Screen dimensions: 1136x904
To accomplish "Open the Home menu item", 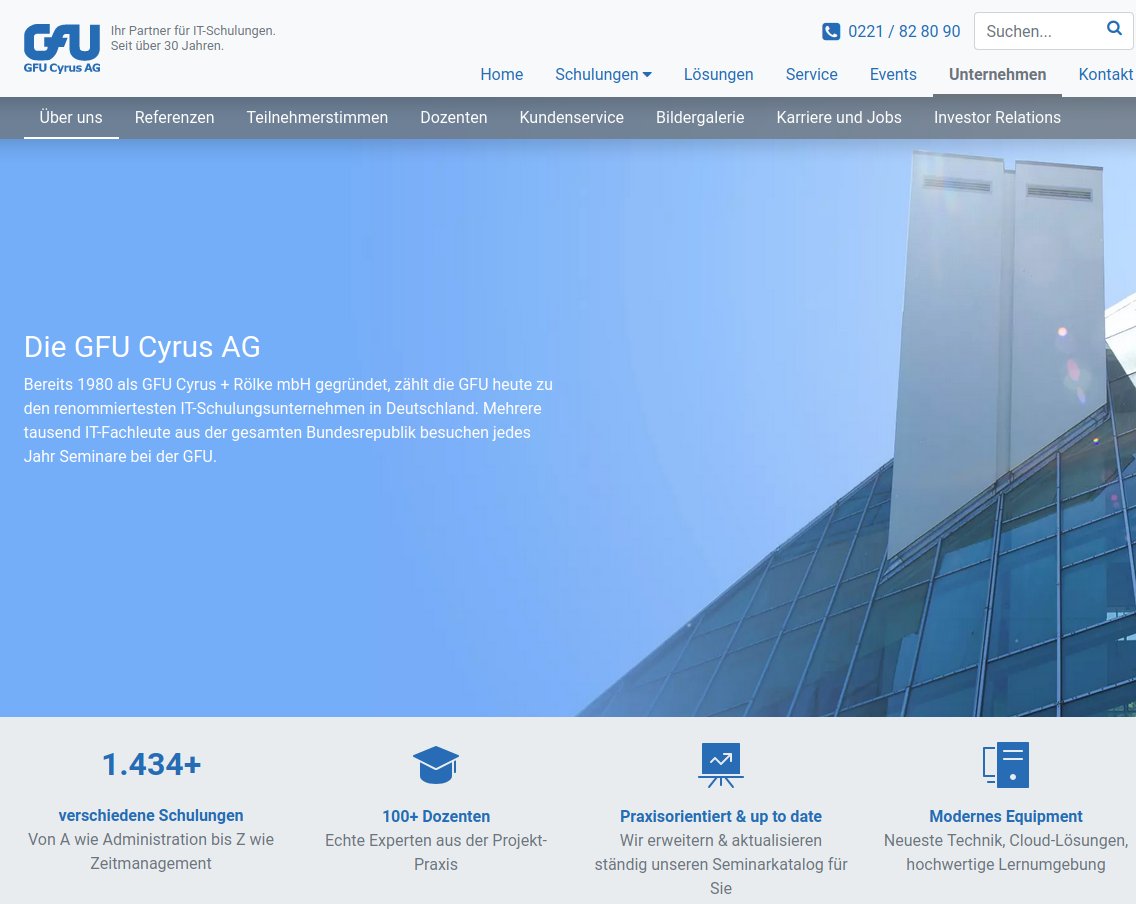I will (x=501, y=75).
